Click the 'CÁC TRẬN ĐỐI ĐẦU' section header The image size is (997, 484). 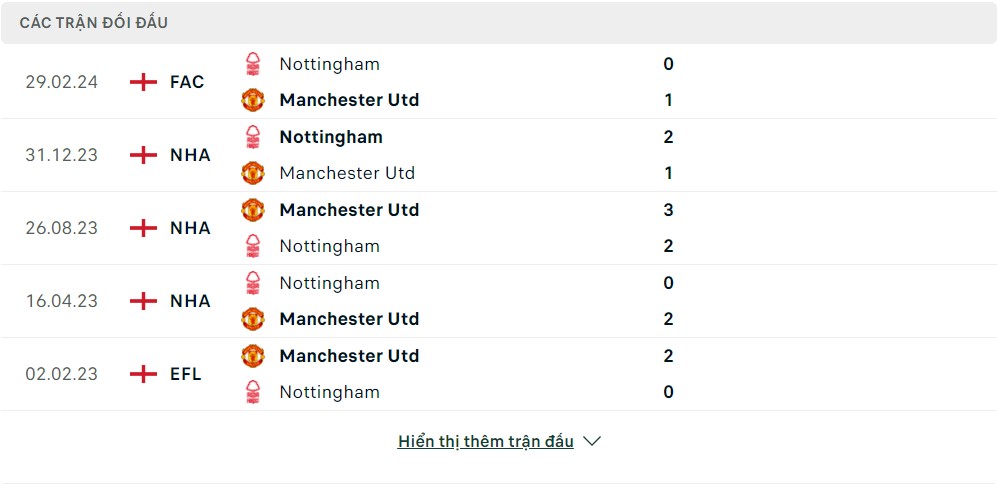pos(94,22)
